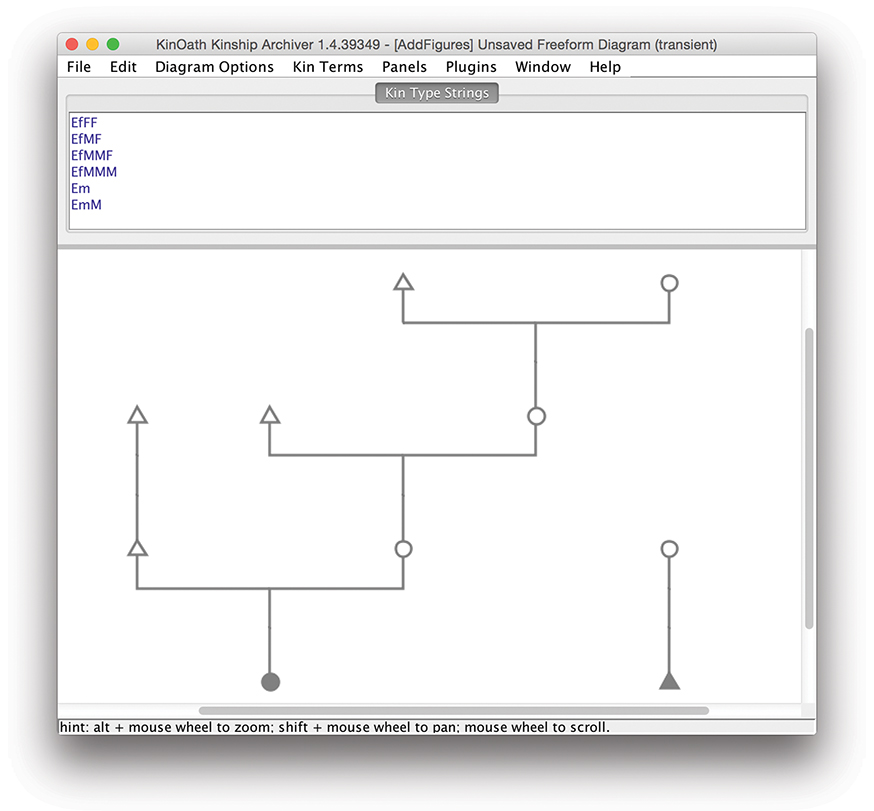Select the filled triangle male ego node
Image resolution: width=874 pixels, height=811 pixels.
point(669,681)
